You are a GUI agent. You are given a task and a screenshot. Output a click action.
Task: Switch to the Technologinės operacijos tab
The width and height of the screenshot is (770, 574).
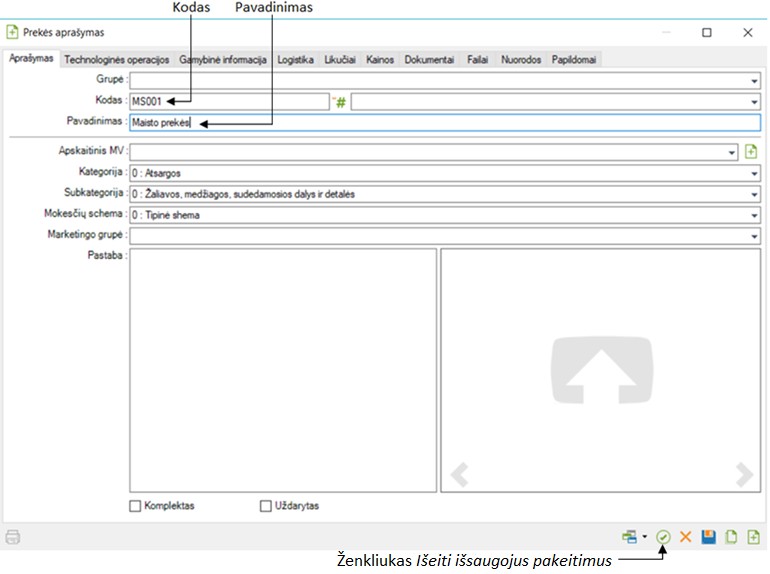[117, 60]
